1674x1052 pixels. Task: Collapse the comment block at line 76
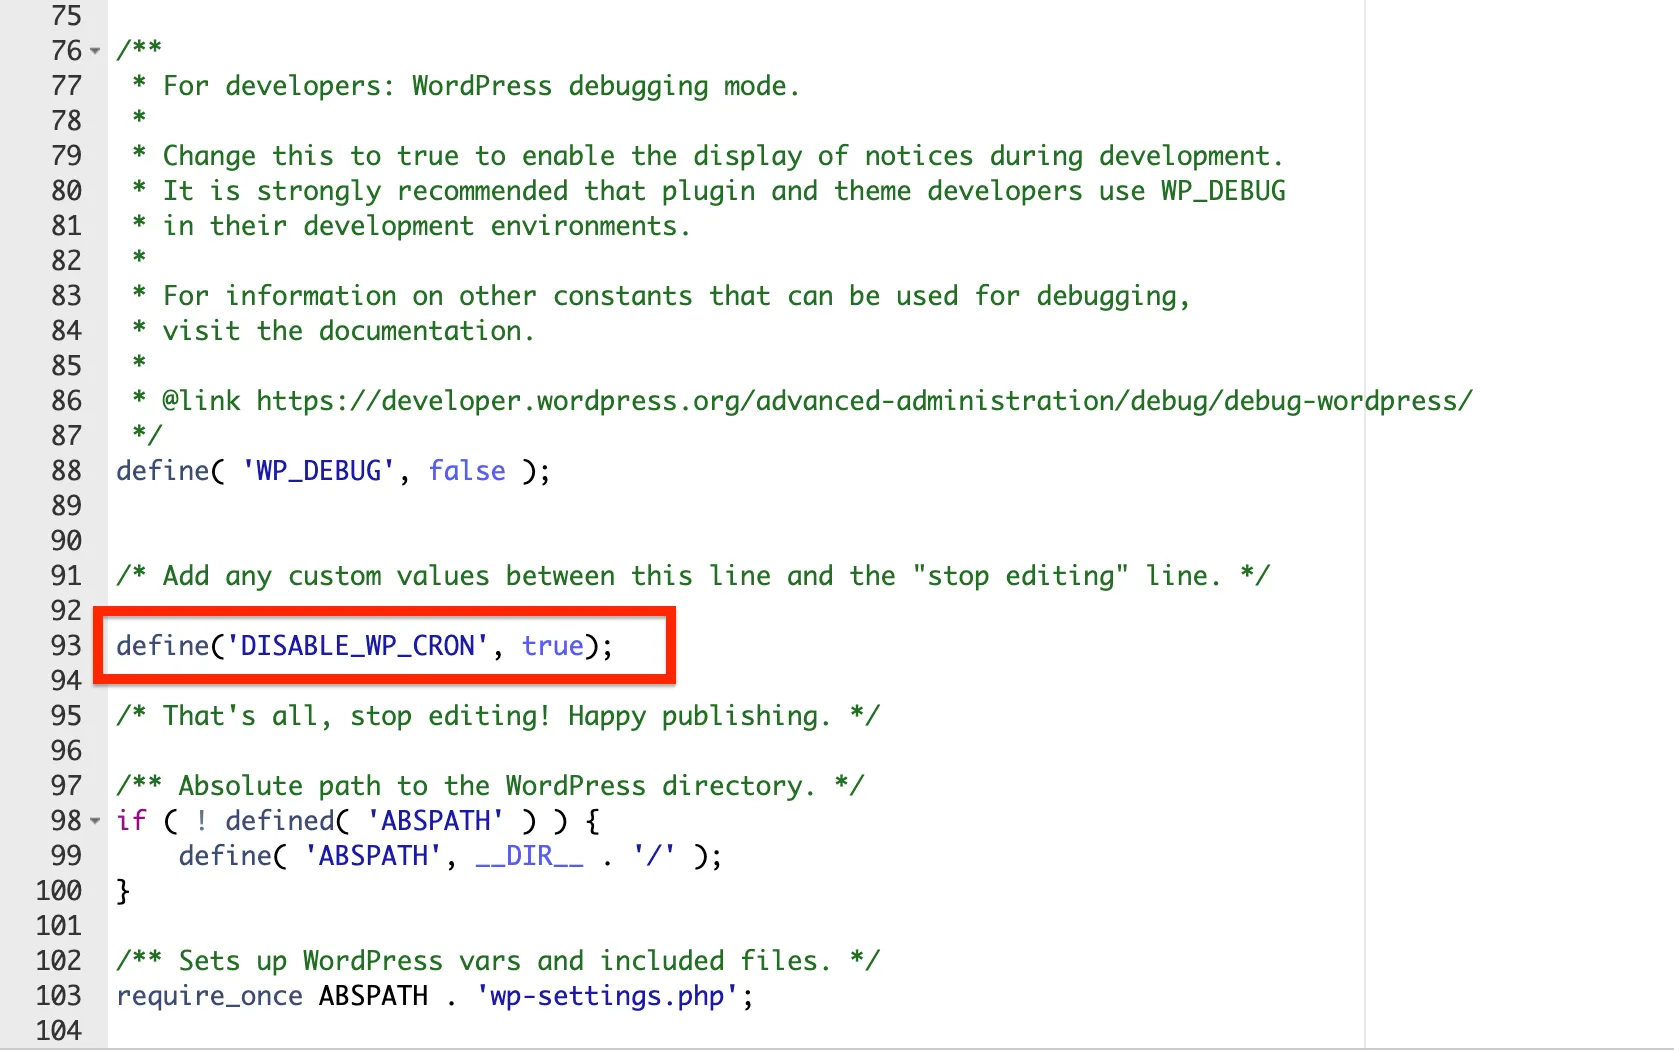point(95,51)
